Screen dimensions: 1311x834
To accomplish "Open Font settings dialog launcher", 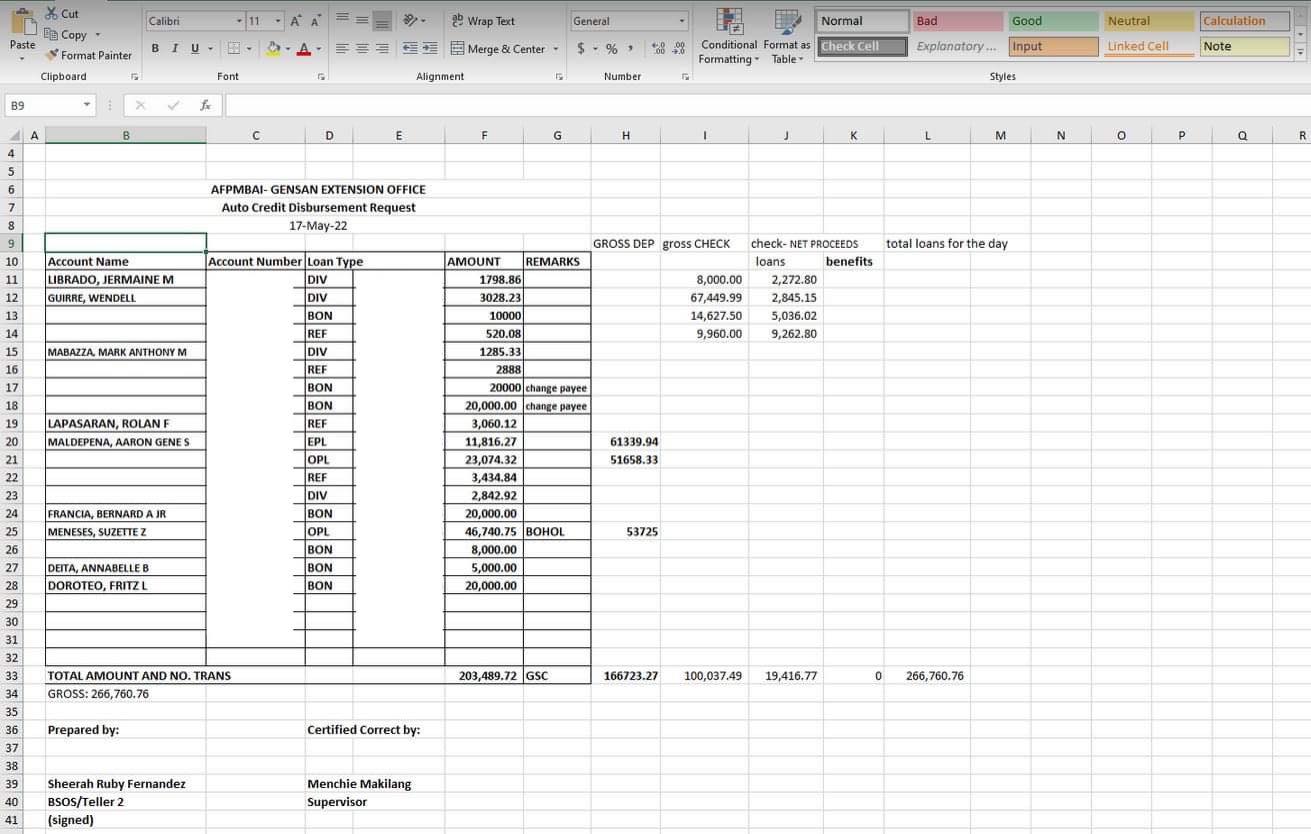I will tap(321, 76).
